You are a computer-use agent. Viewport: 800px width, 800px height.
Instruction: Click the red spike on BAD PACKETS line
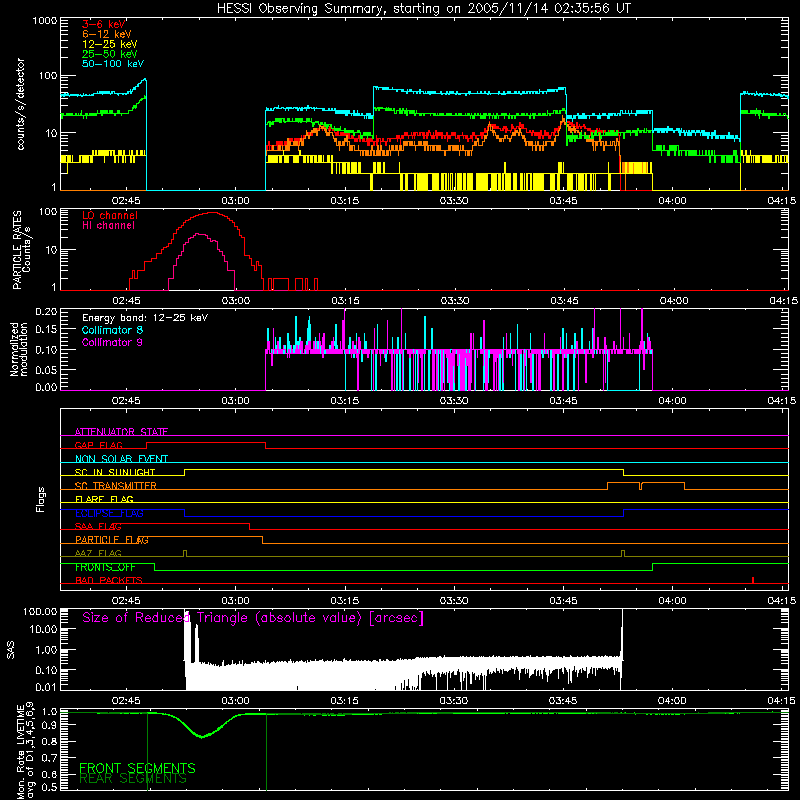pyautogui.click(x=753, y=580)
